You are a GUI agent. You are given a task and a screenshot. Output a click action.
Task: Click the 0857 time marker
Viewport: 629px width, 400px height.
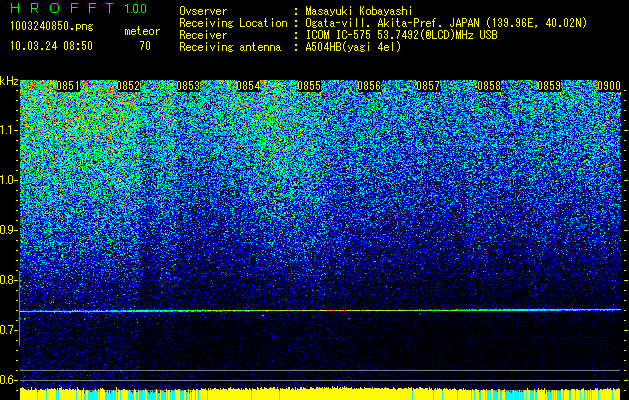pyautogui.click(x=428, y=86)
